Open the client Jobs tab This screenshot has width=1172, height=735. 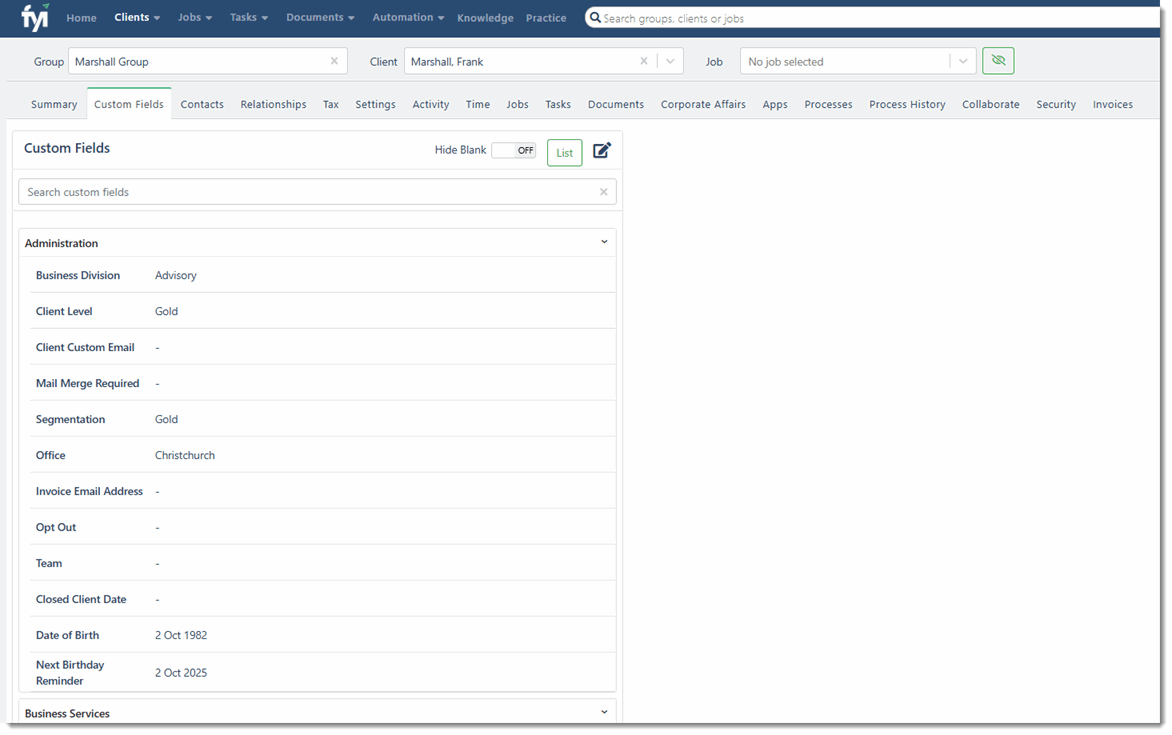pos(517,105)
